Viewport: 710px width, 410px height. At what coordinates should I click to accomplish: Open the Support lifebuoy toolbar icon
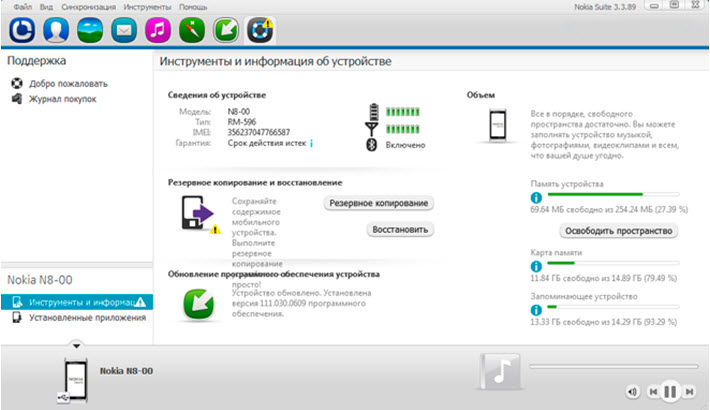pyautogui.click(x=260, y=30)
